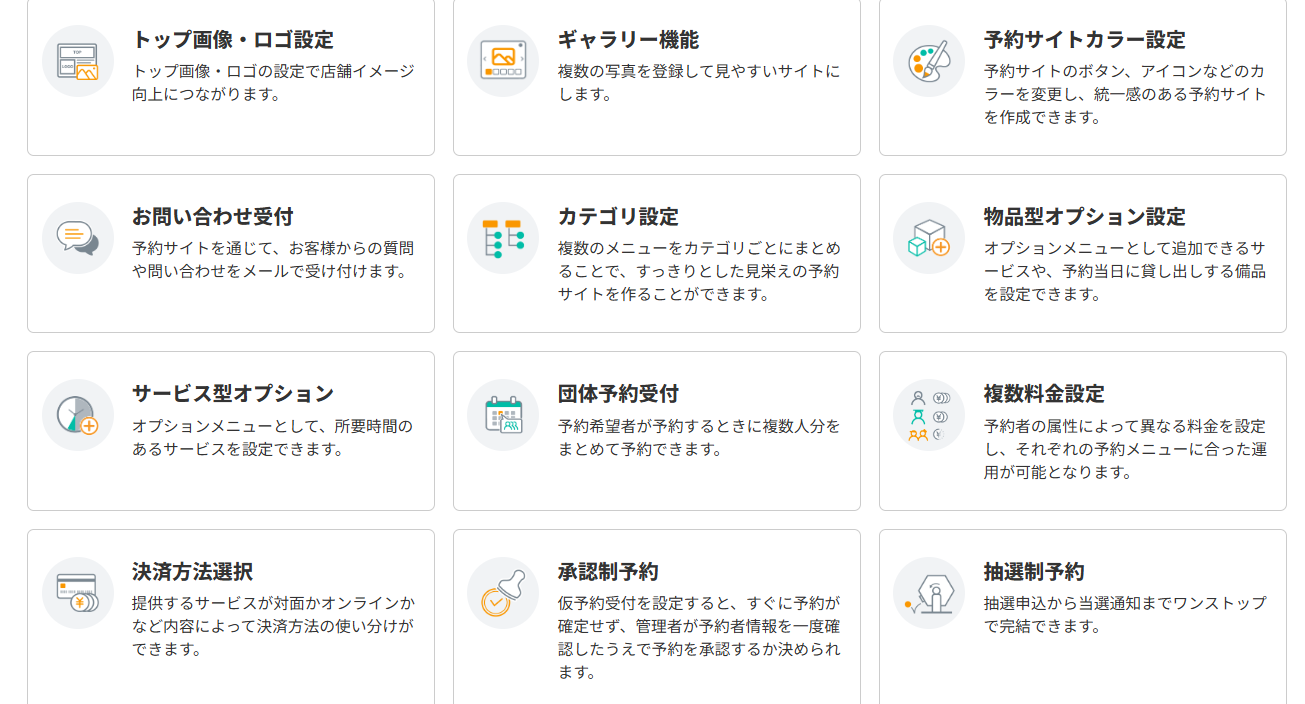Screen dimensions: 1305x704
Task: Select the カテゴリ設定 heading
Action: coord(618,217)
